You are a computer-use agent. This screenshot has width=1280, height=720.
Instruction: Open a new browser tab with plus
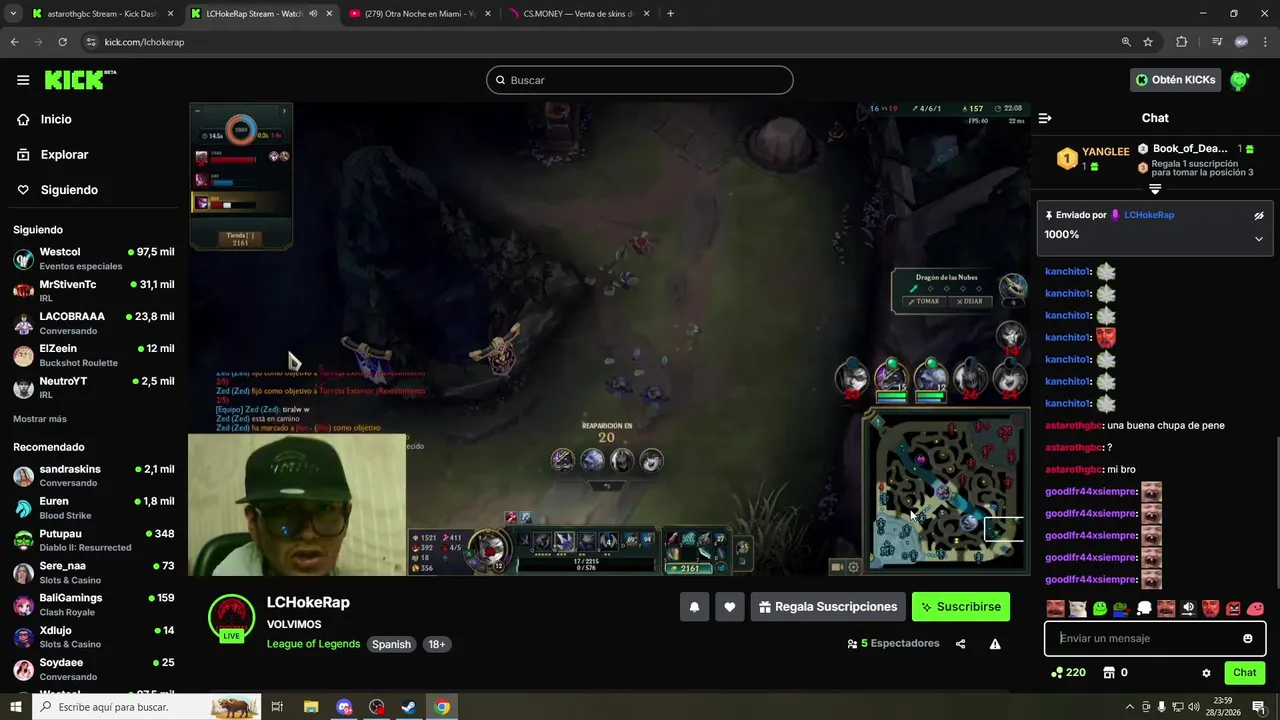pos(670,14)
